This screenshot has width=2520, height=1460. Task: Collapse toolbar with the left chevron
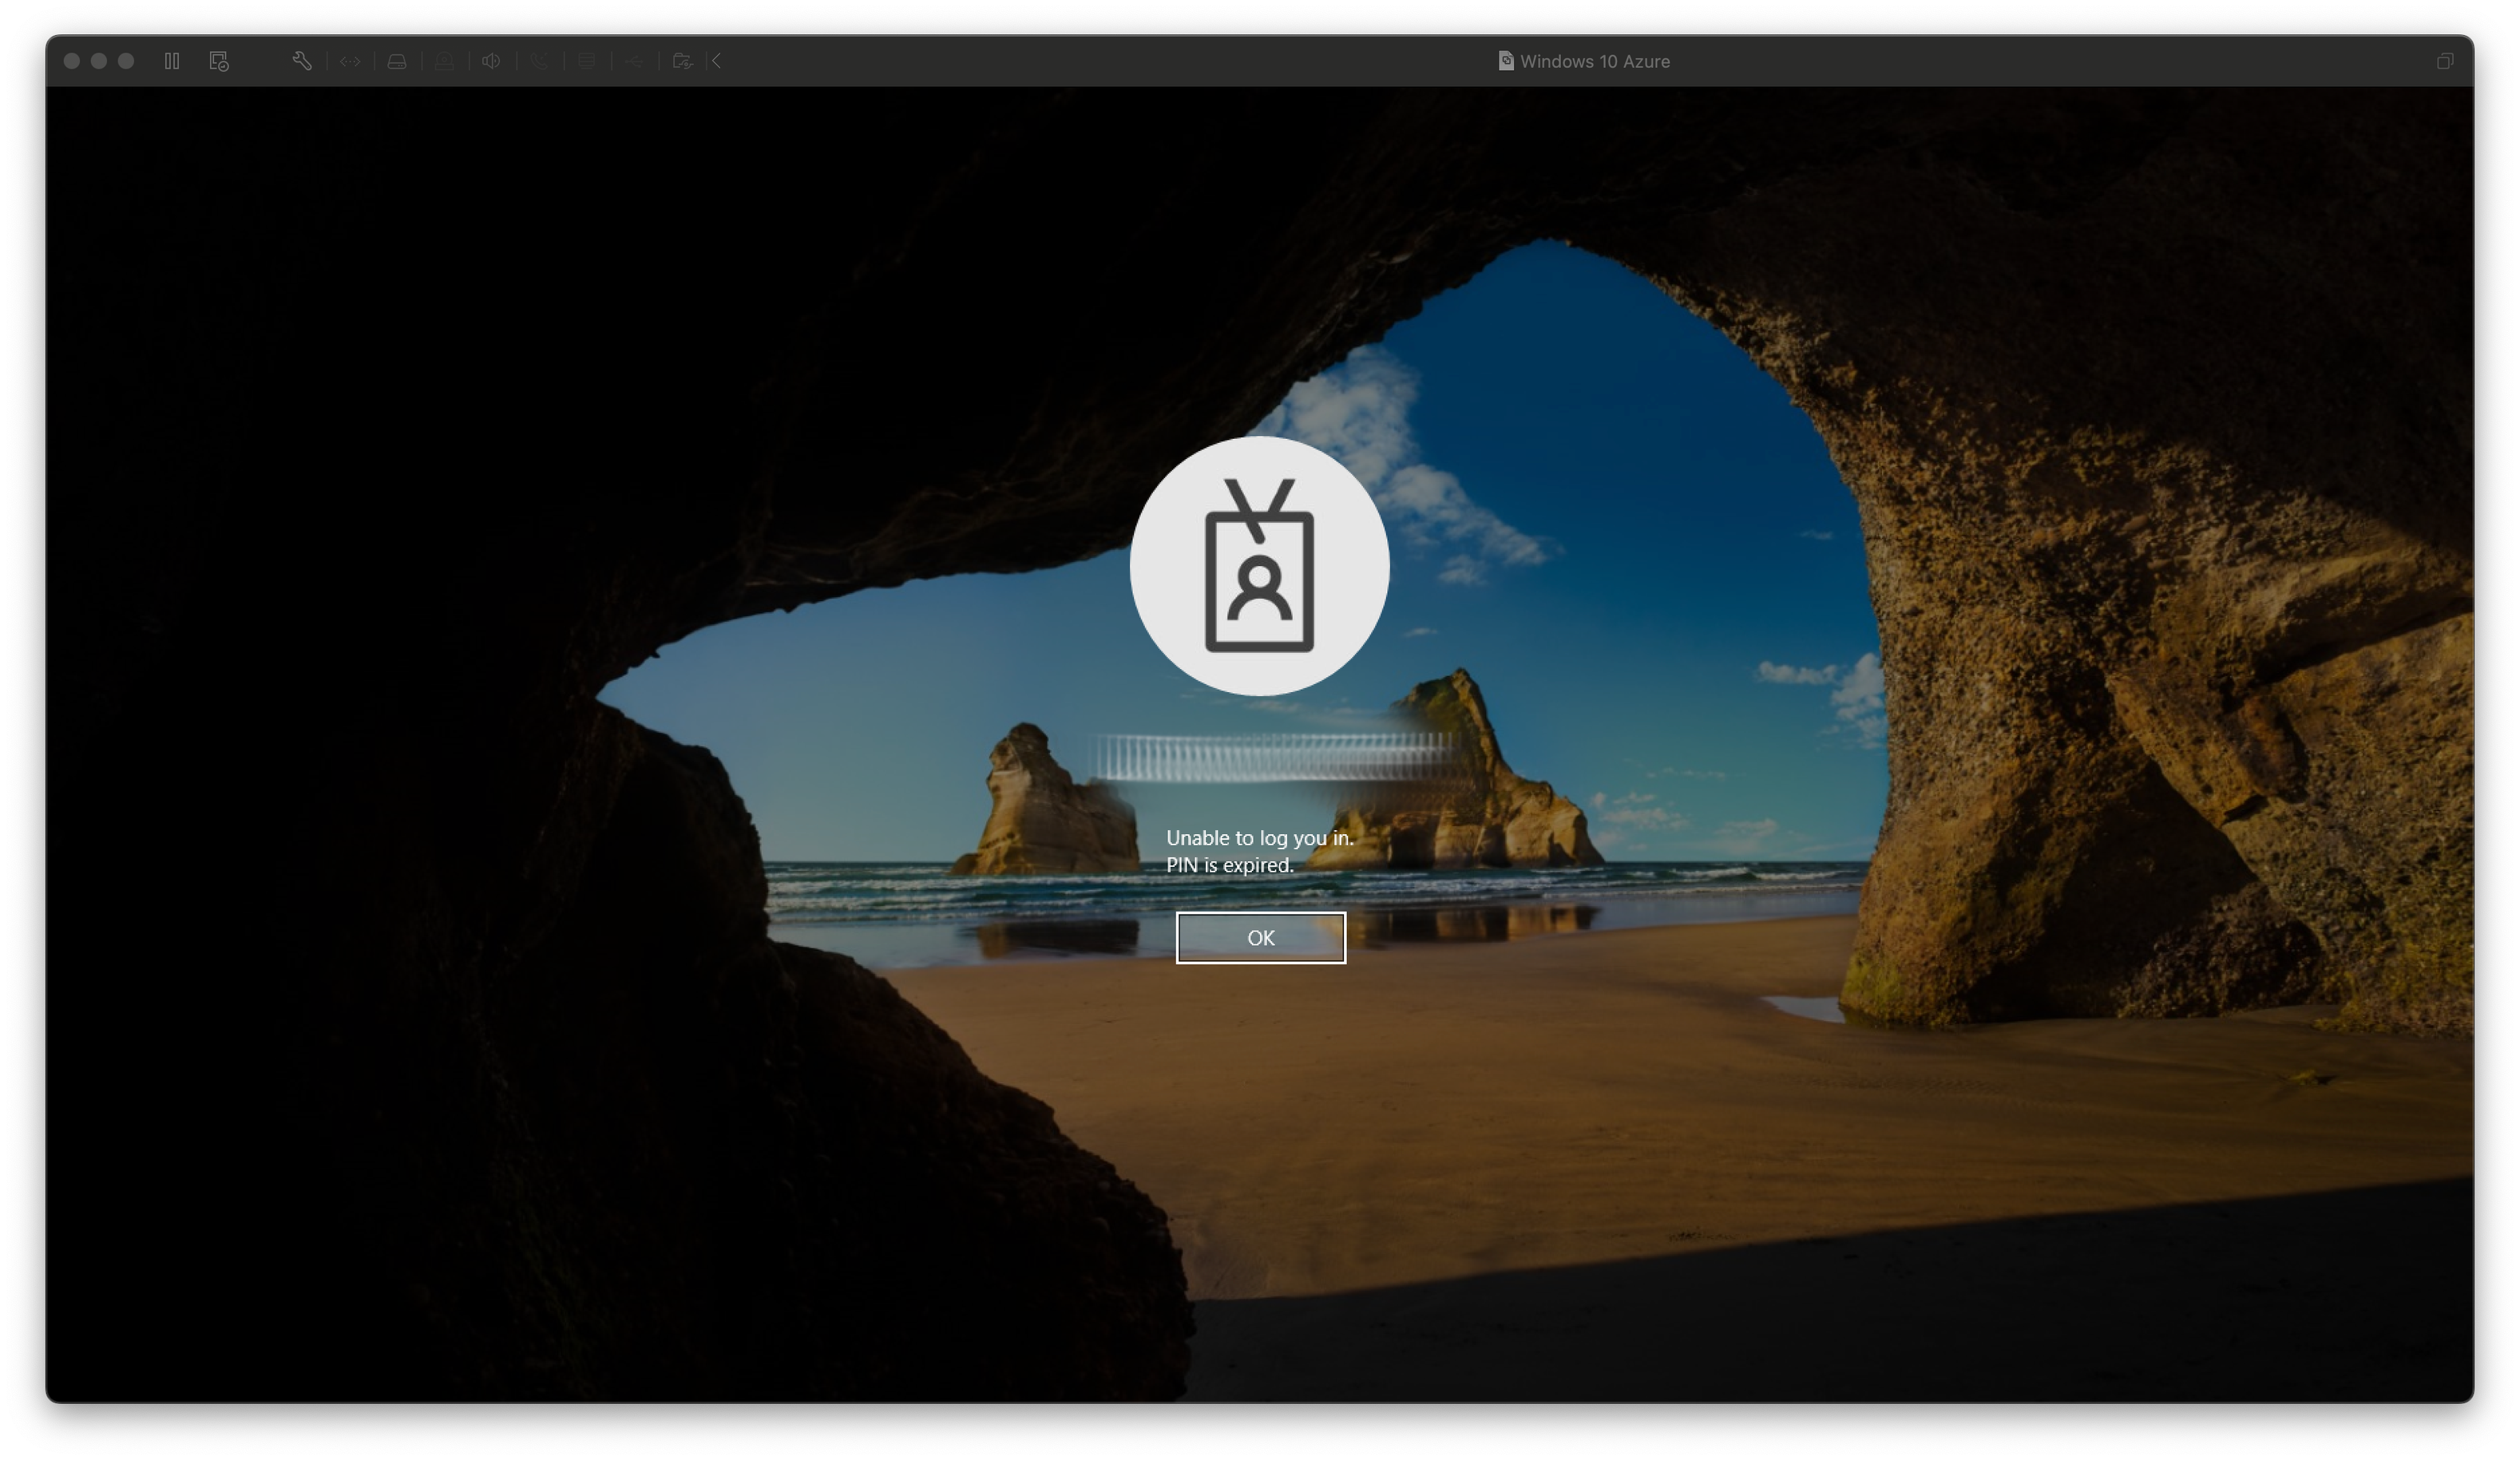716,61
